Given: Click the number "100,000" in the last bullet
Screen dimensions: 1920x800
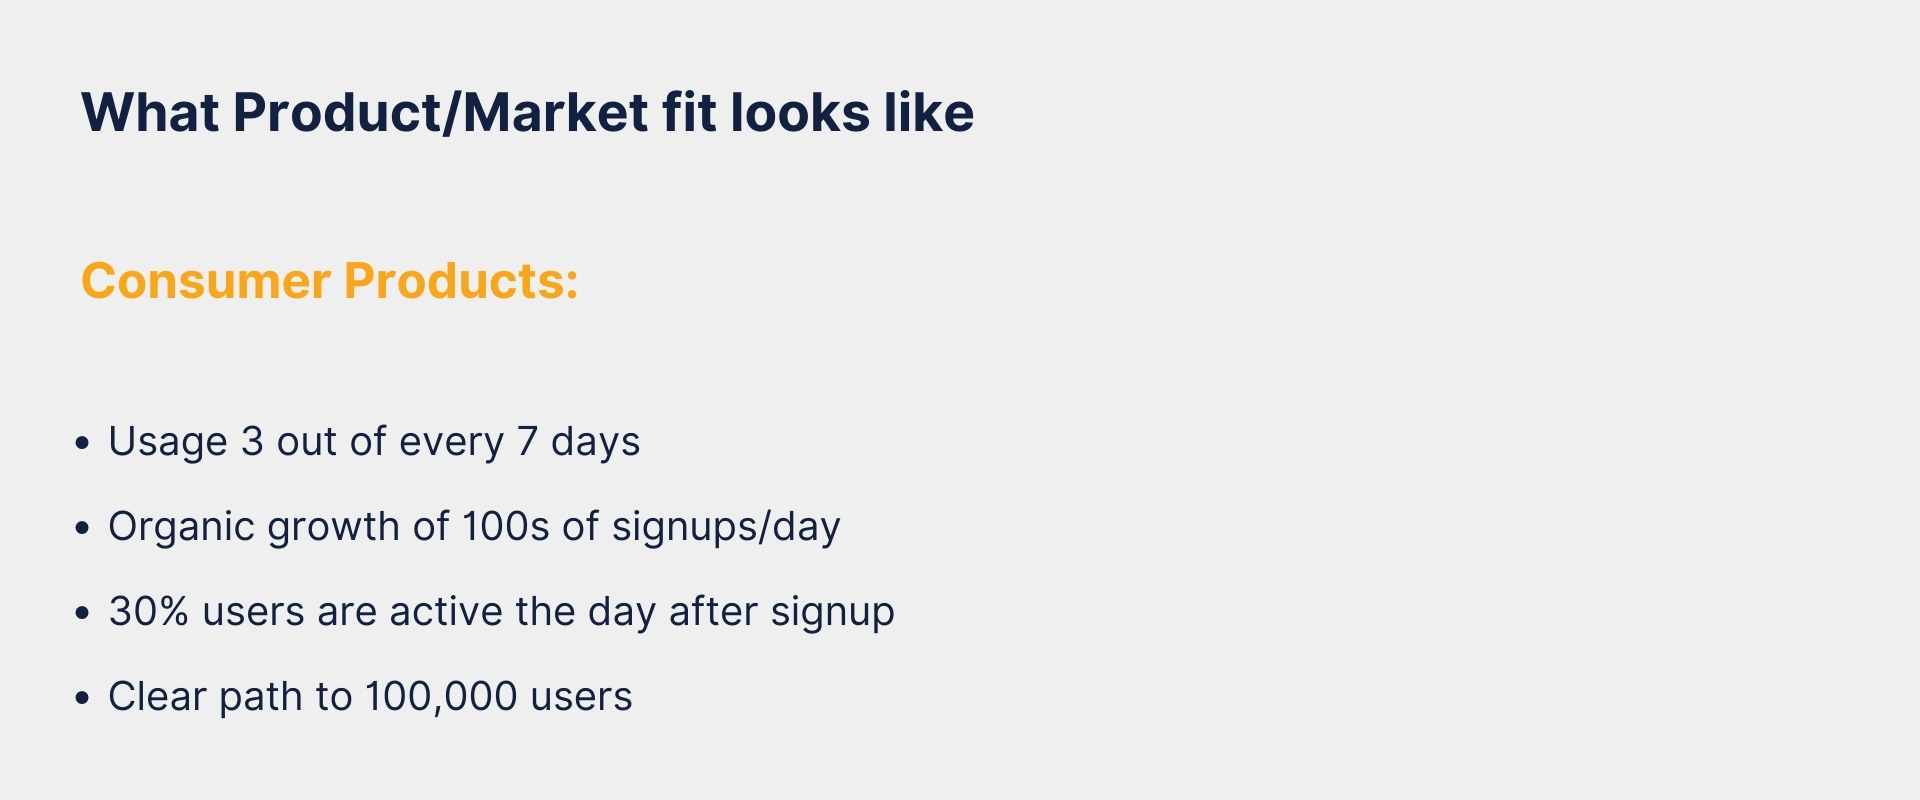Looking at the screenshot, I should click(441, 698).
